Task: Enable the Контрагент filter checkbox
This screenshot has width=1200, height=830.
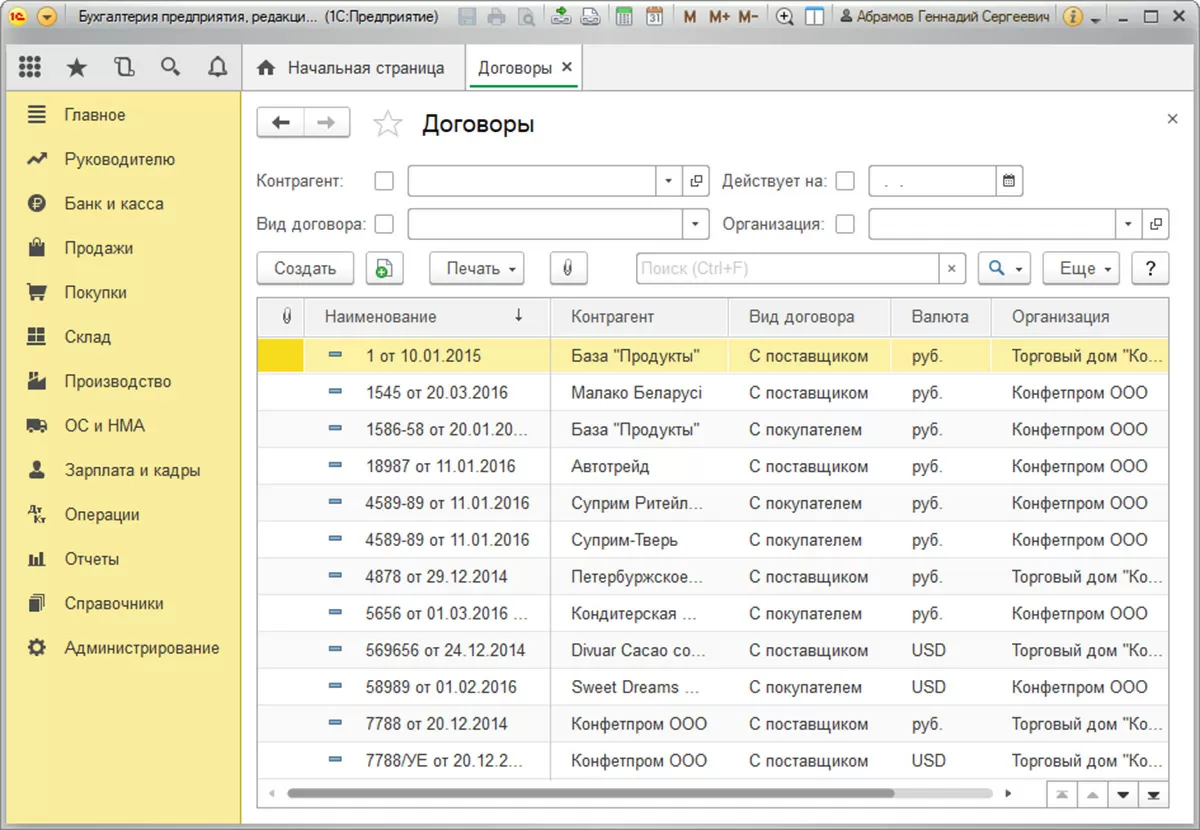Action: 384,182
